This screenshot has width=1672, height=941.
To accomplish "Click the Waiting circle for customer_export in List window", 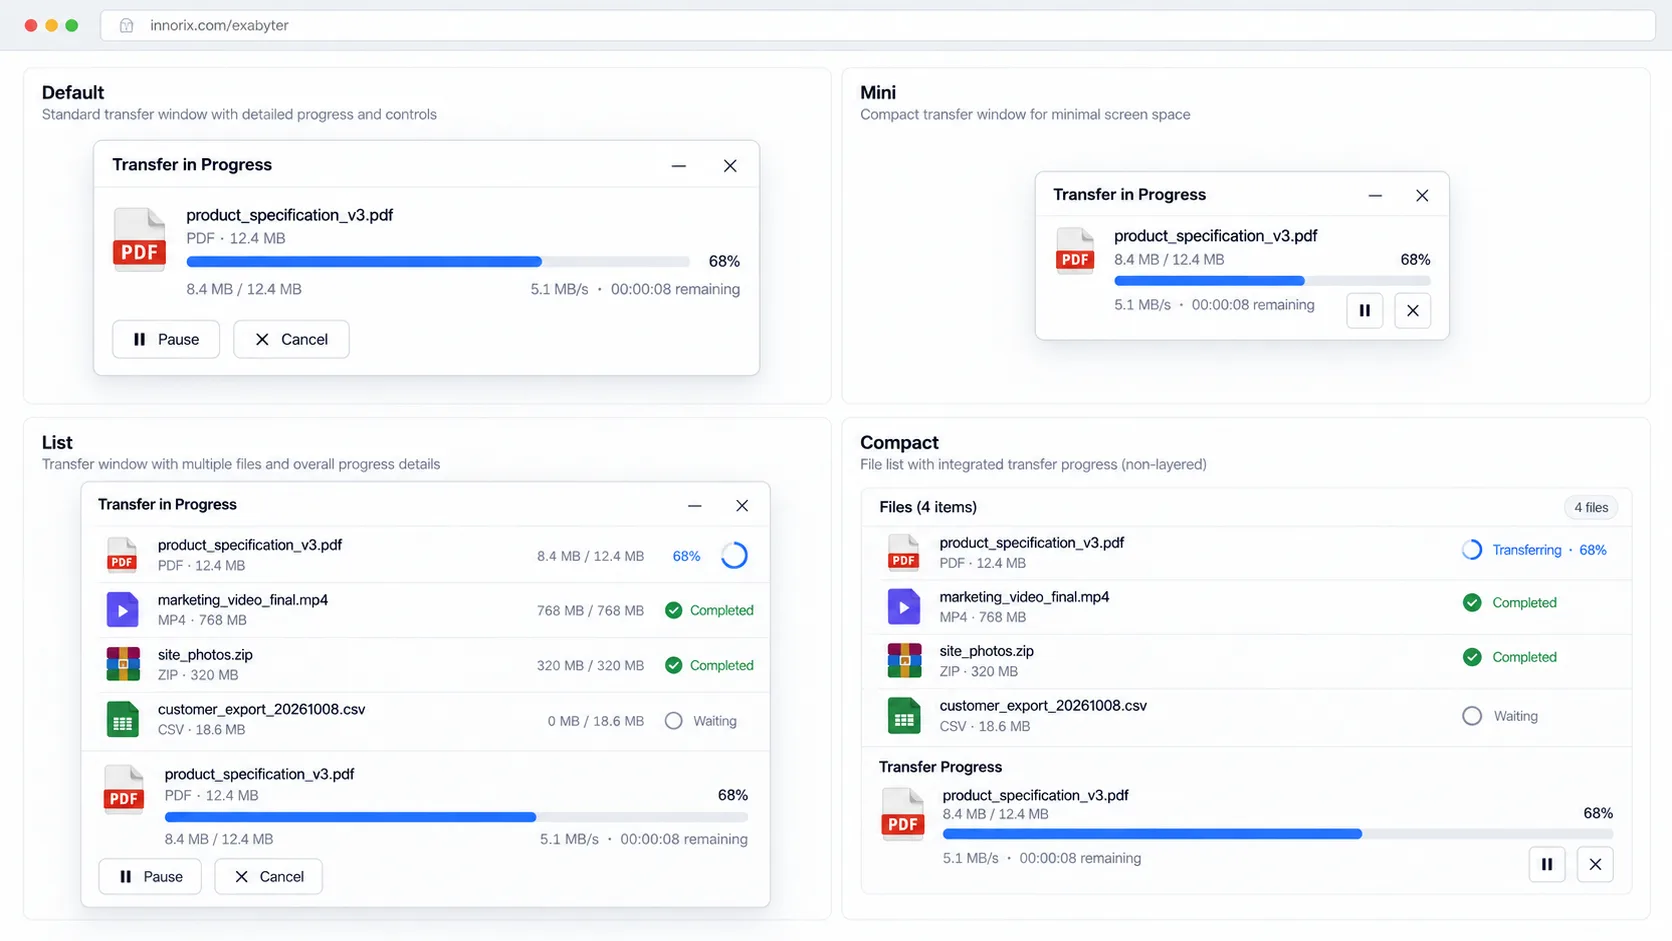I will click(674, 721).
